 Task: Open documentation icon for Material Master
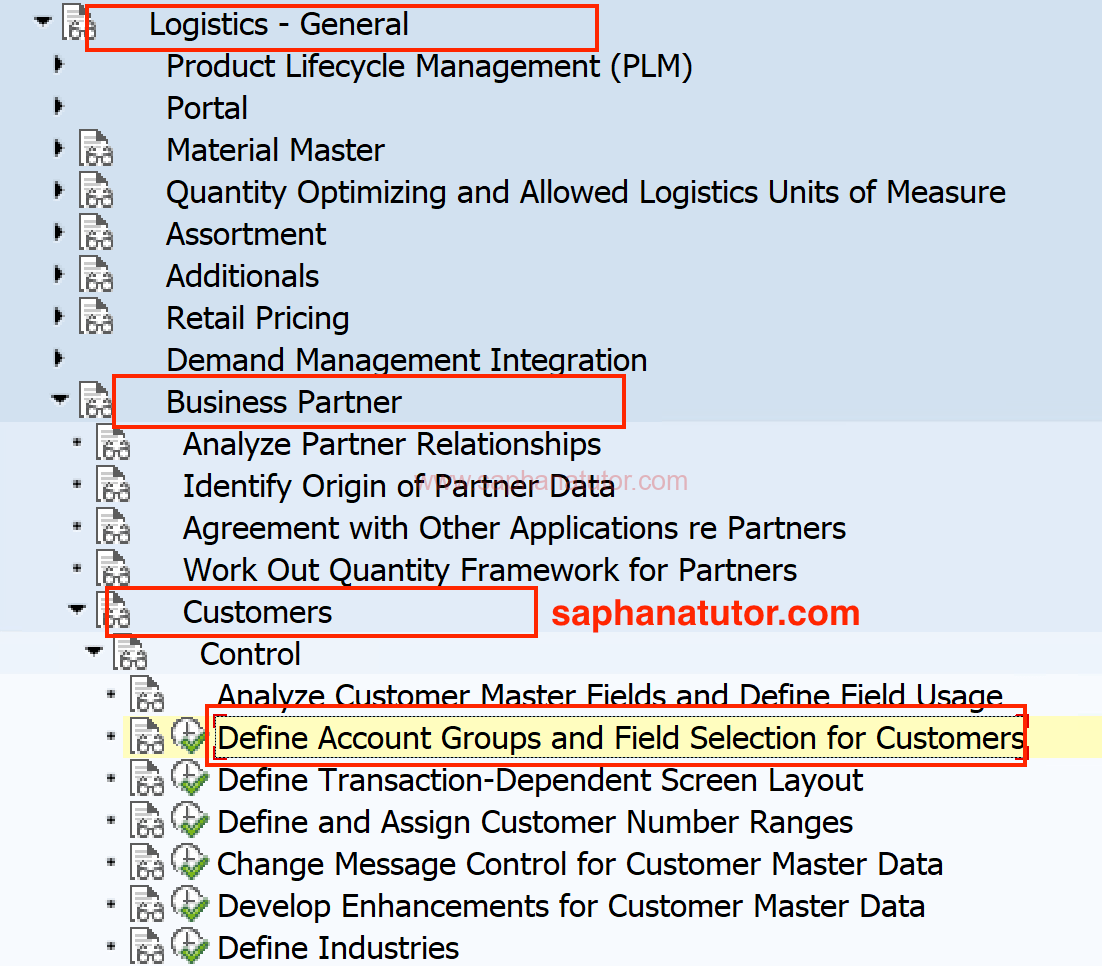tap(96, 148)
